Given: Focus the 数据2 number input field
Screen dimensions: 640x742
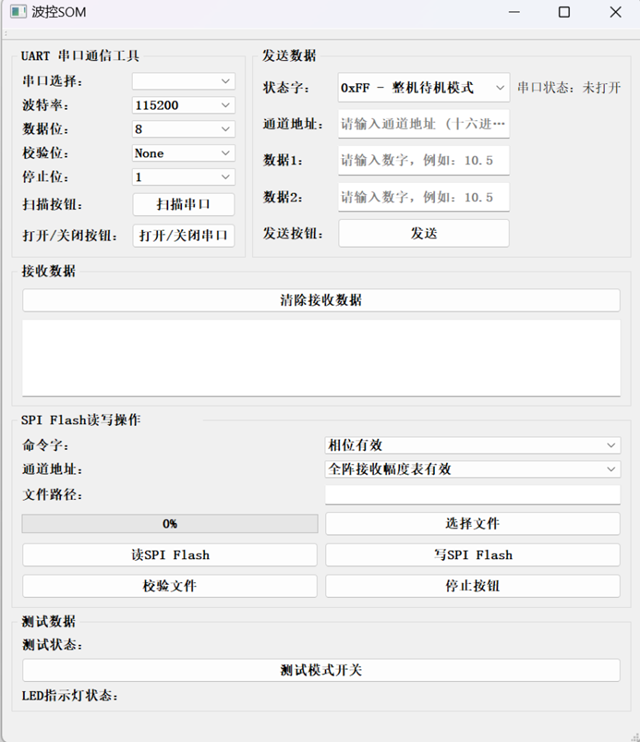Looking at the screenshot, I should [x=423, y=197].
